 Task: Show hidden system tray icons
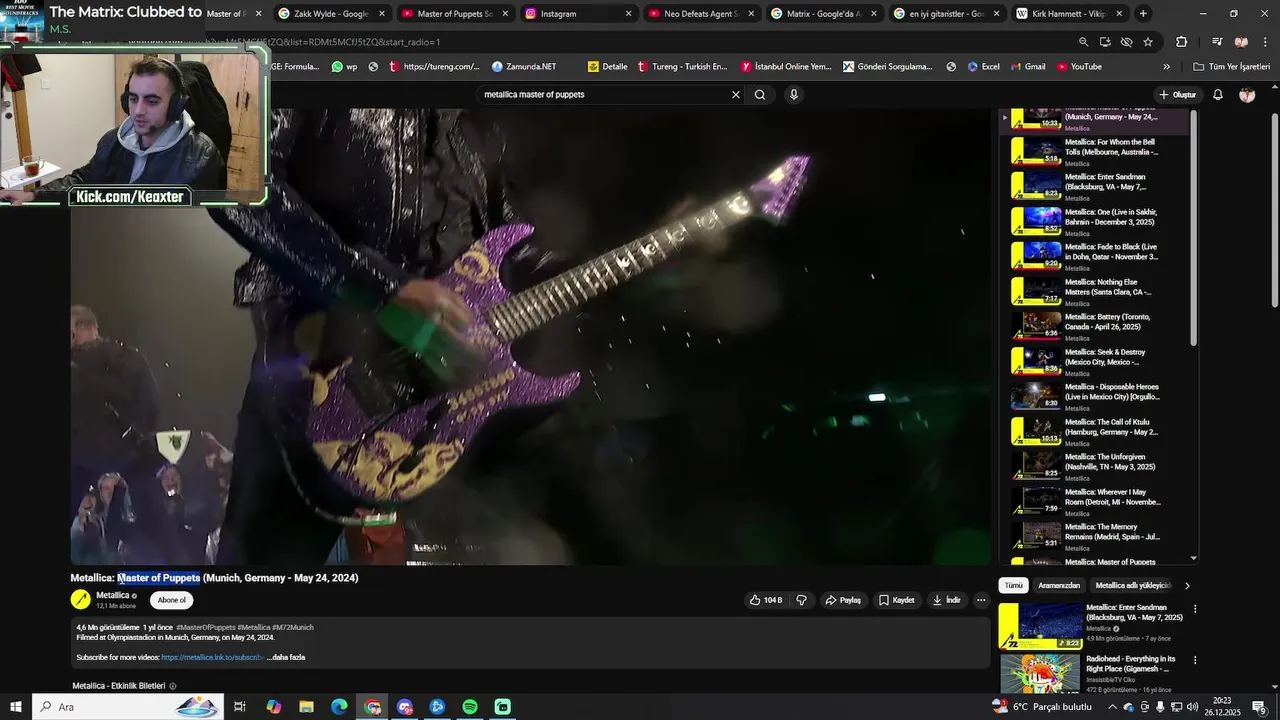pyautogui.click(x=1112, y=707)
